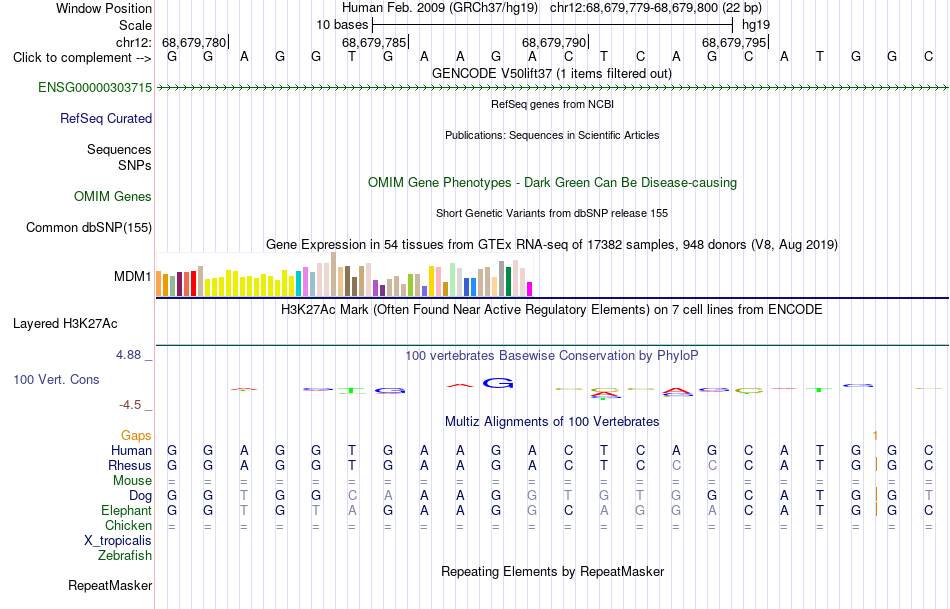Screen dimensions: 950x609
Task: Open the Layered H3K27Ac track label
Action: 65,324
